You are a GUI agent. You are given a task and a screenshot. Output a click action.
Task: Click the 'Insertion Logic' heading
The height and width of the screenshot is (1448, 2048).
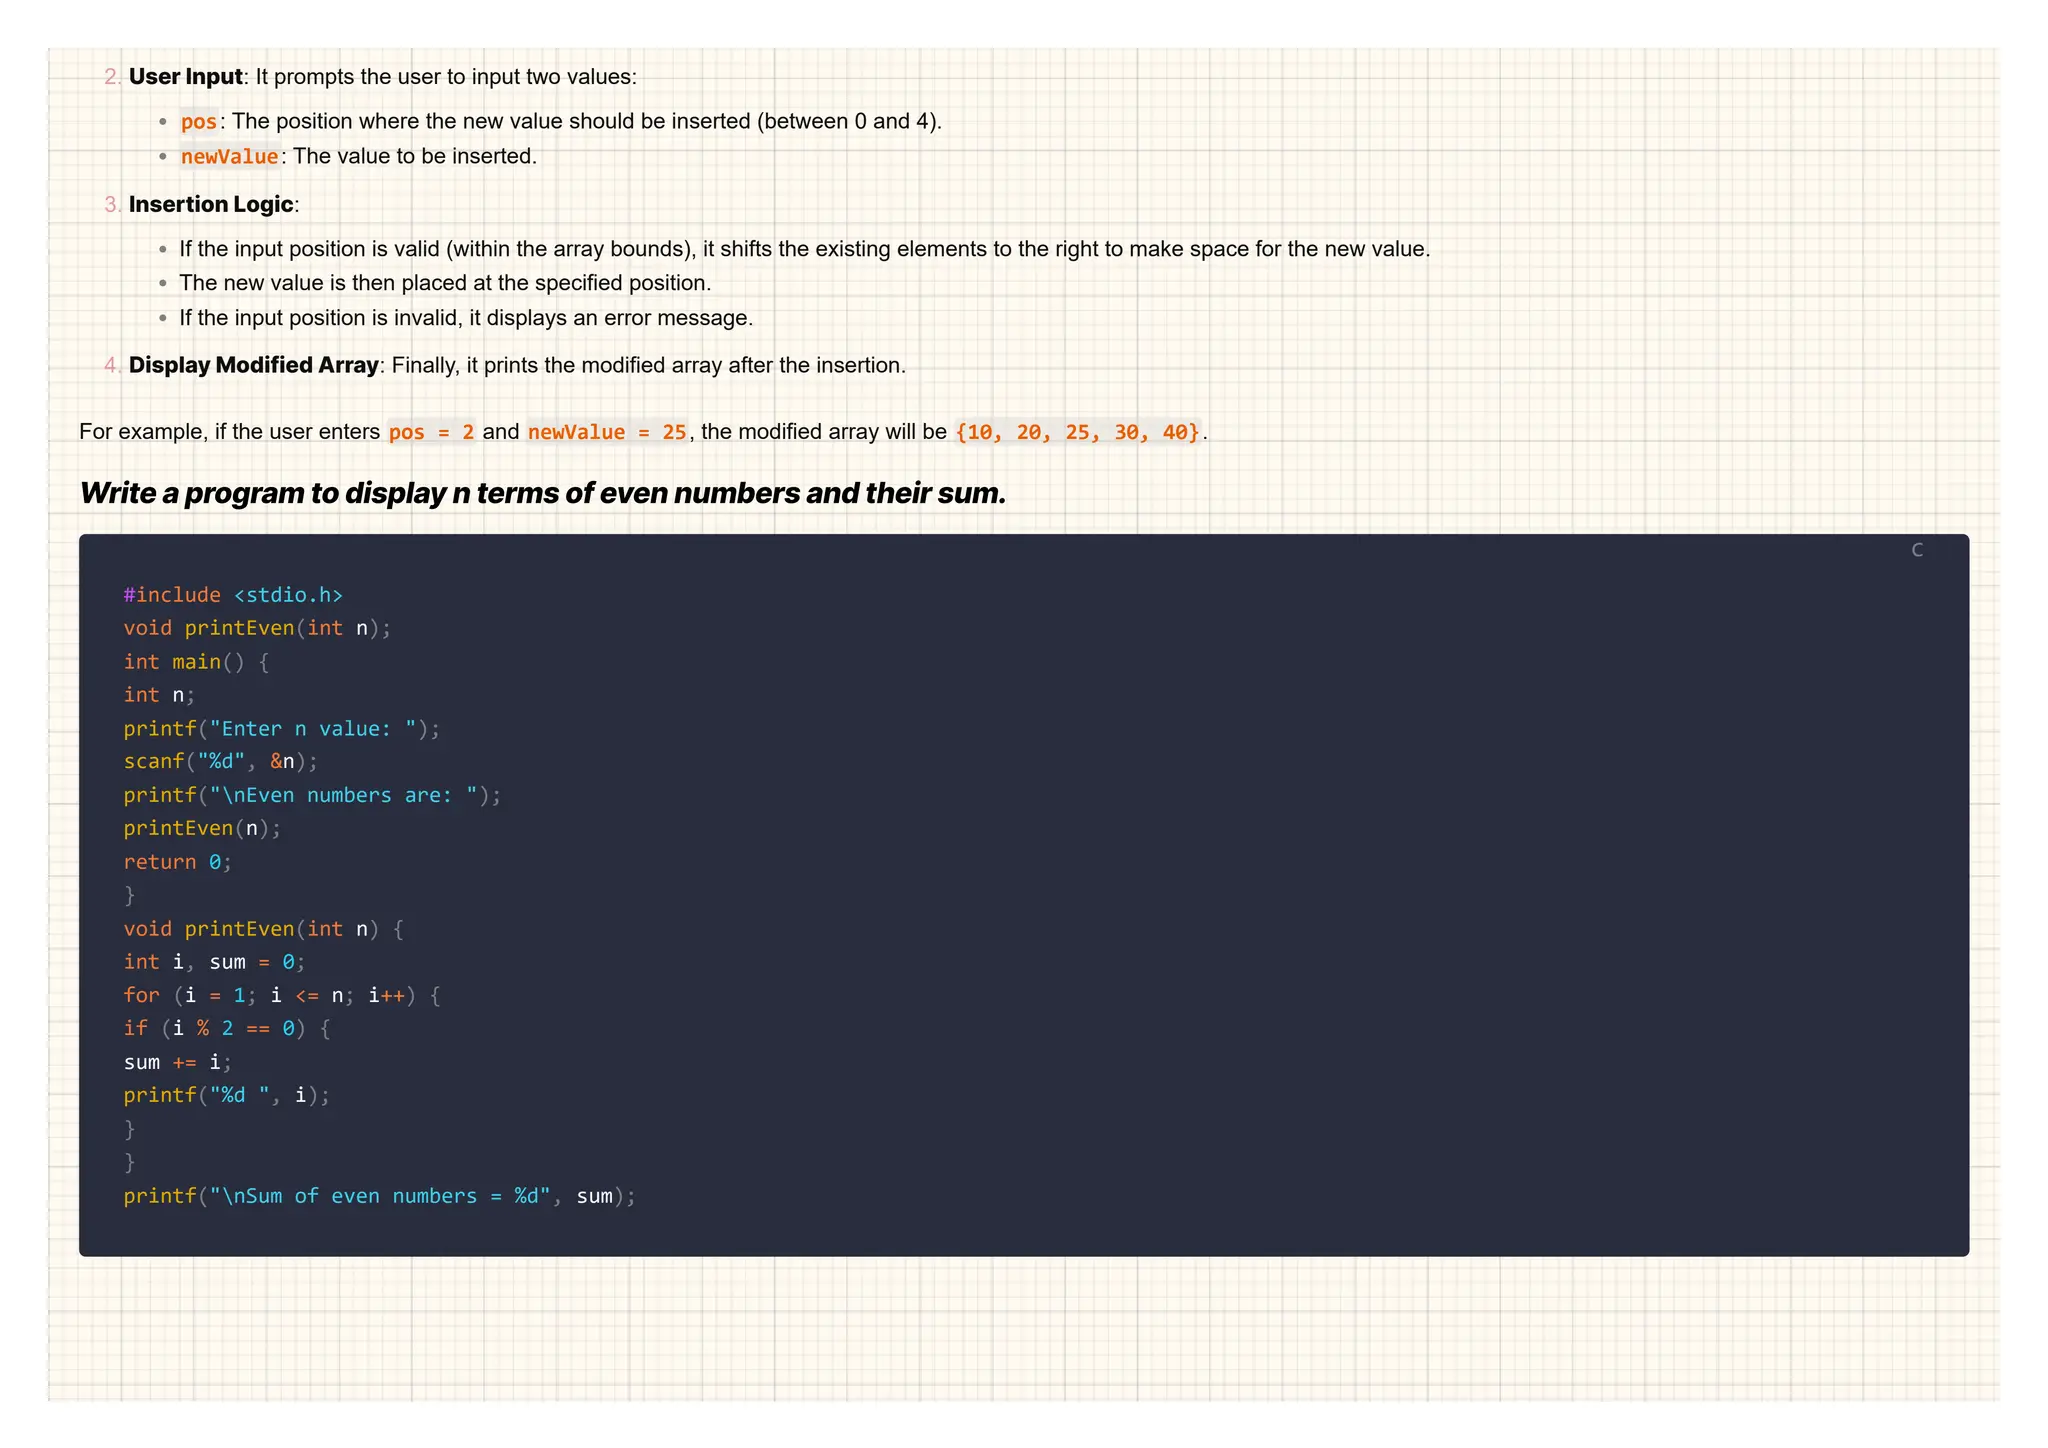point(211,205)
